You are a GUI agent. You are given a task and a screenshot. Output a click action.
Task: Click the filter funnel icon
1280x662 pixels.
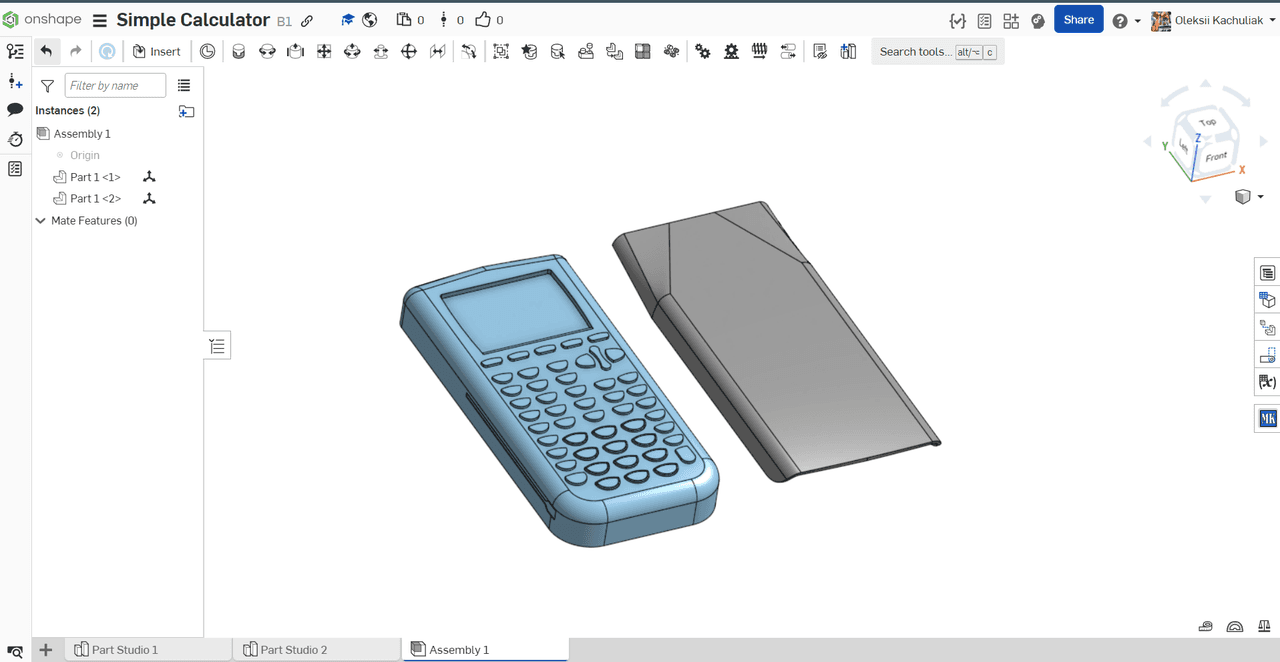coord(47,86)
